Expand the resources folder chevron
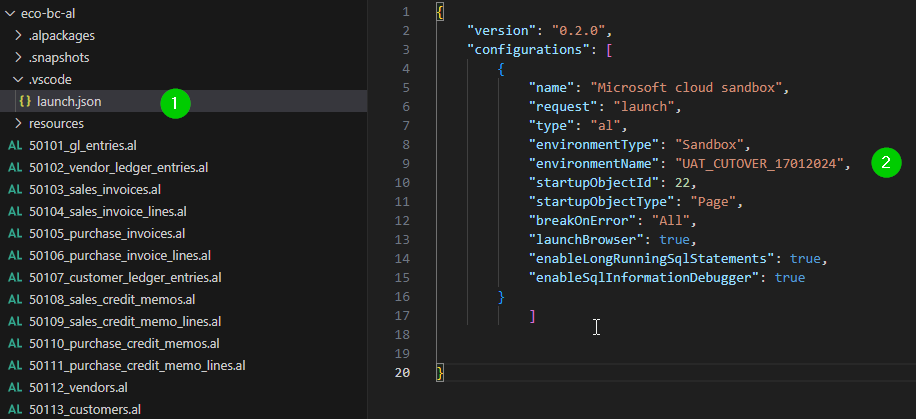916x419 pixels. pos(18,123)
